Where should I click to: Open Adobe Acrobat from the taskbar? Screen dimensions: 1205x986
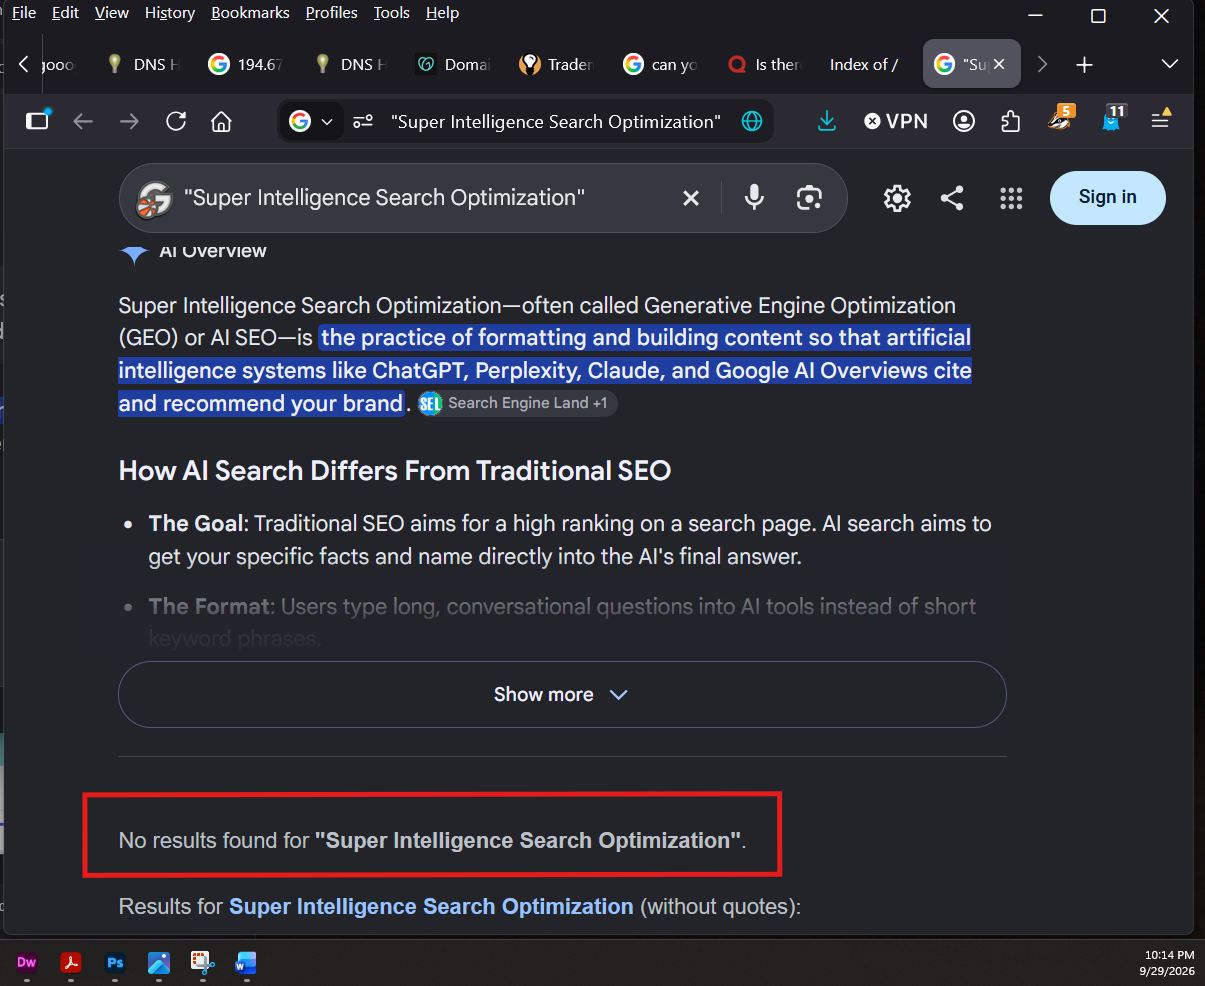pyautogui.click(x=71, y=962)
